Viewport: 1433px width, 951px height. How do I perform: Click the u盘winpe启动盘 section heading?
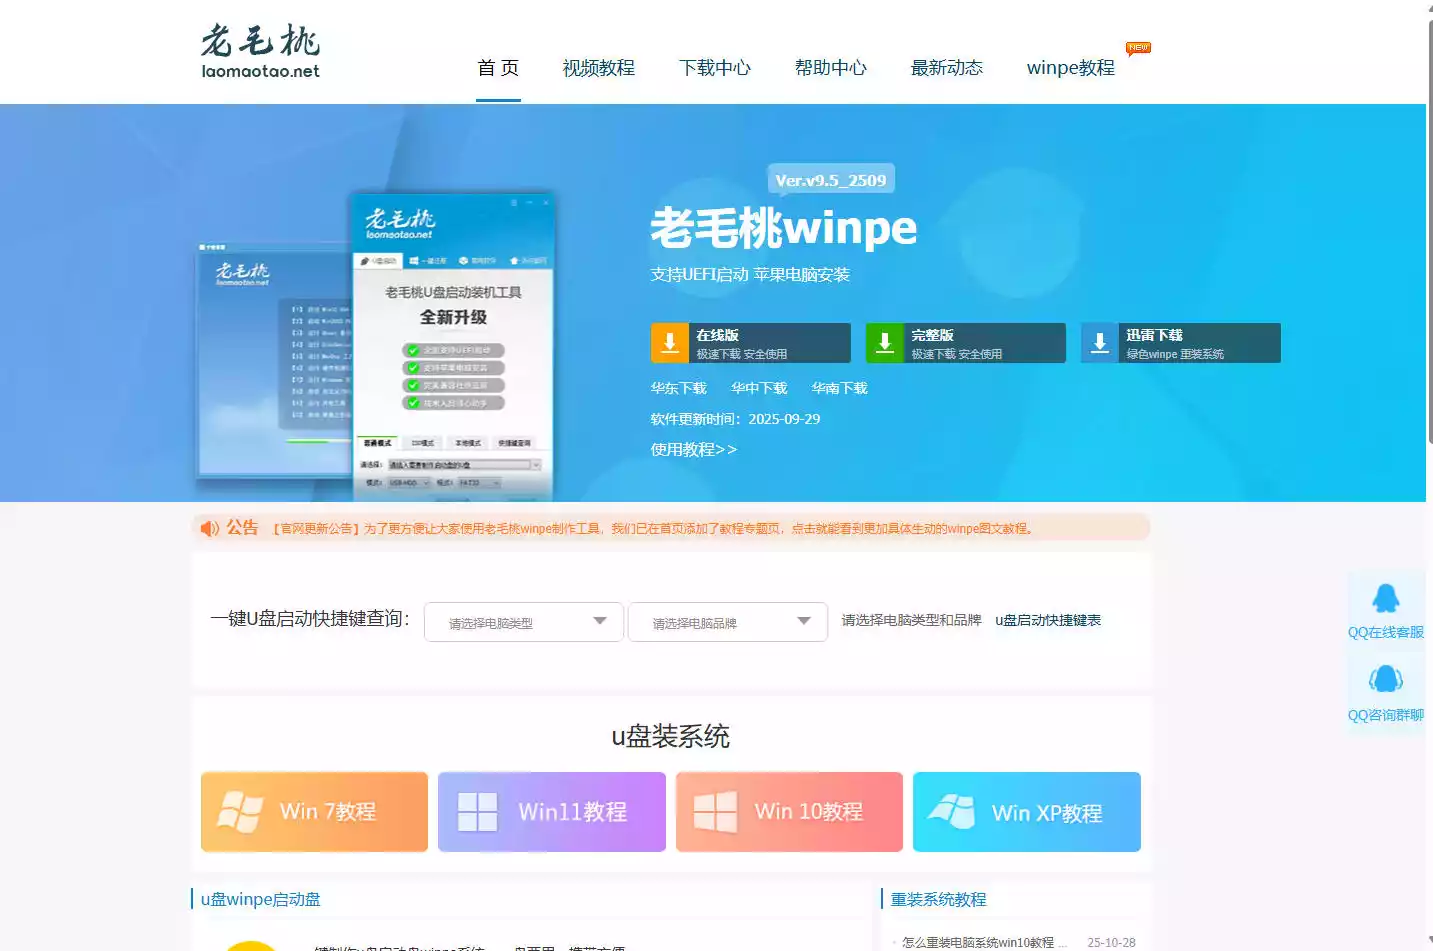click(260, 899)
